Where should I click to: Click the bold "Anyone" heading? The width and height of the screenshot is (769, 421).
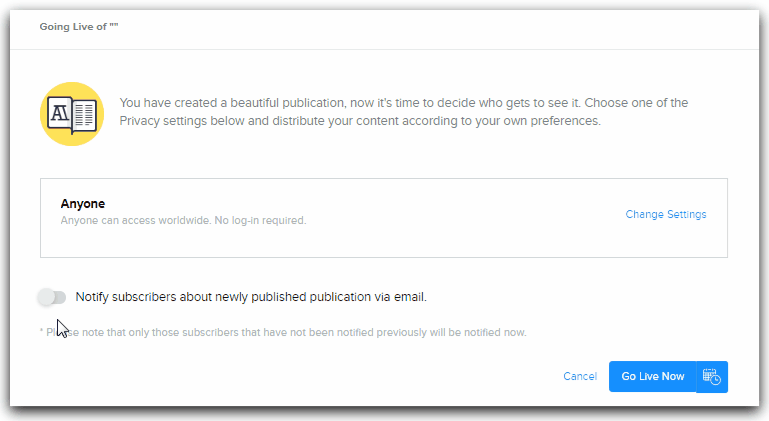(83, 204)
